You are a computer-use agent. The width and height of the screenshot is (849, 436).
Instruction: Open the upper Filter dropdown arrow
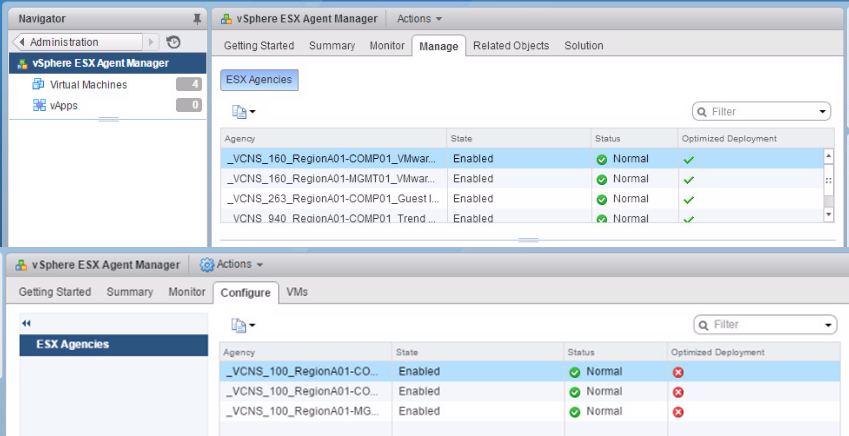[x=824, y=112]
